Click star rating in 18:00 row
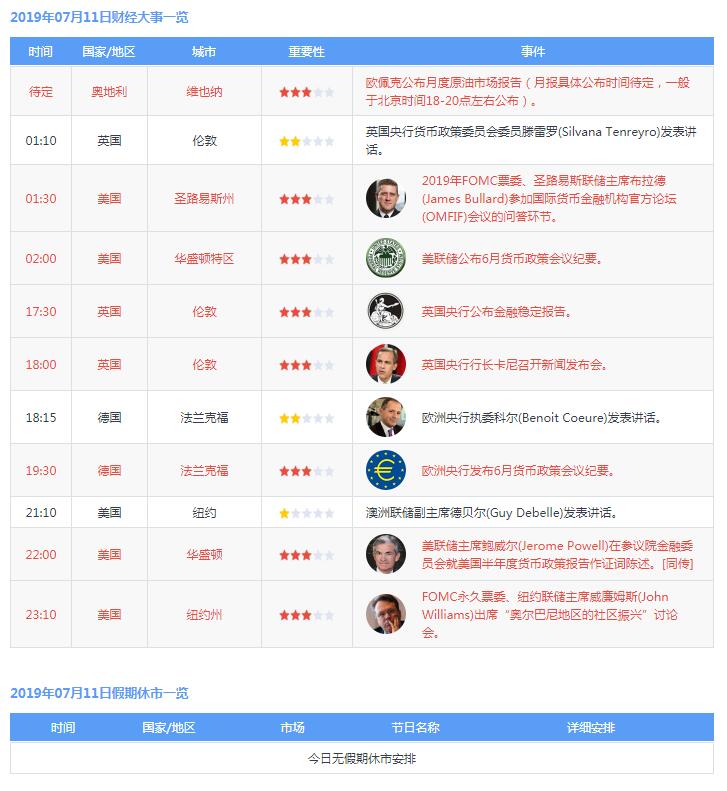727x791 pixels. (x=307, y=365)
